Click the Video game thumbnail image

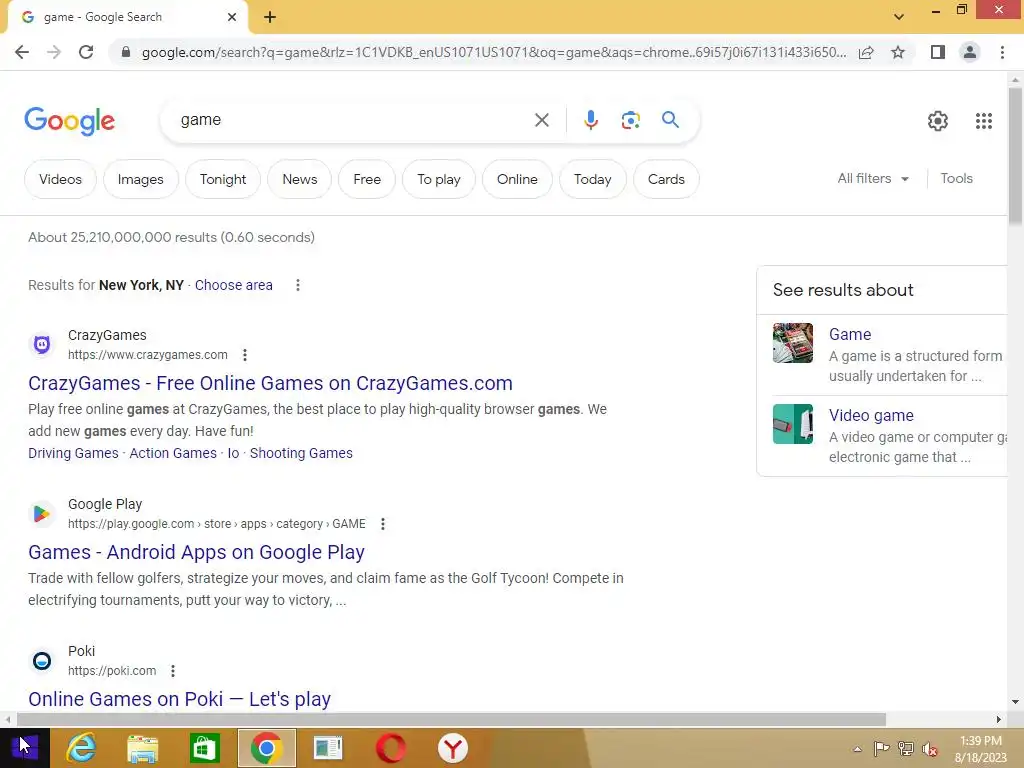(793, 424)
